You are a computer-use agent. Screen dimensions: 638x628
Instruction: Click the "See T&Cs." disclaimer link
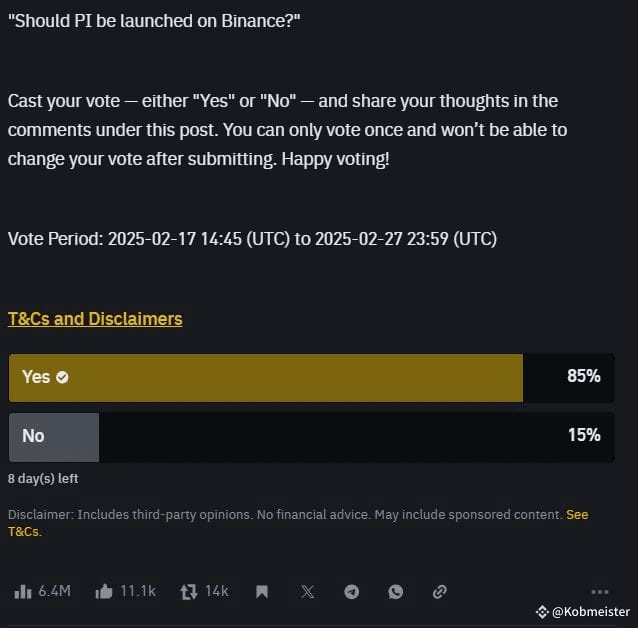pos(577,515)
